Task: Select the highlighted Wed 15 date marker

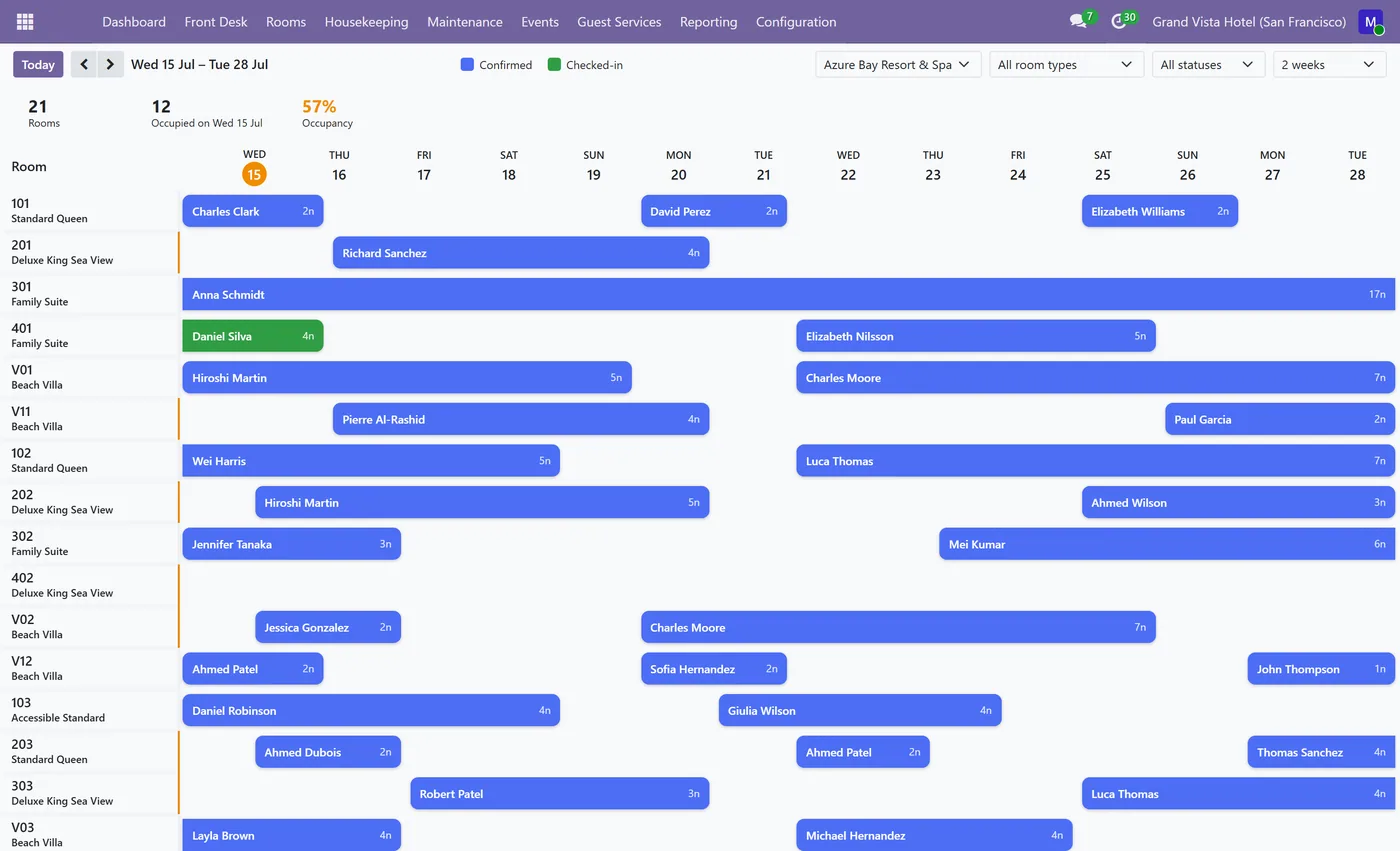Action: pos(254,174)
